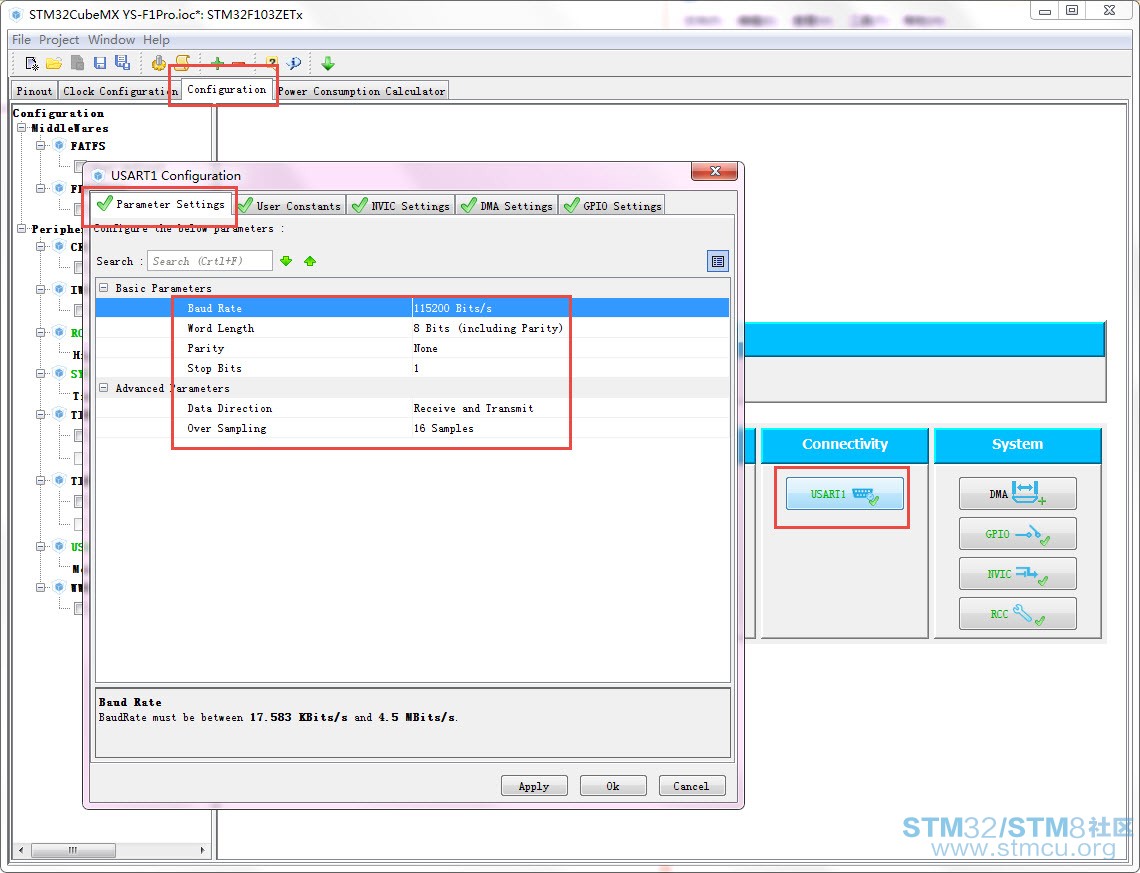Screen dimensions: 1140x873
Task: Open the Help menu
Action: point(156,39)
